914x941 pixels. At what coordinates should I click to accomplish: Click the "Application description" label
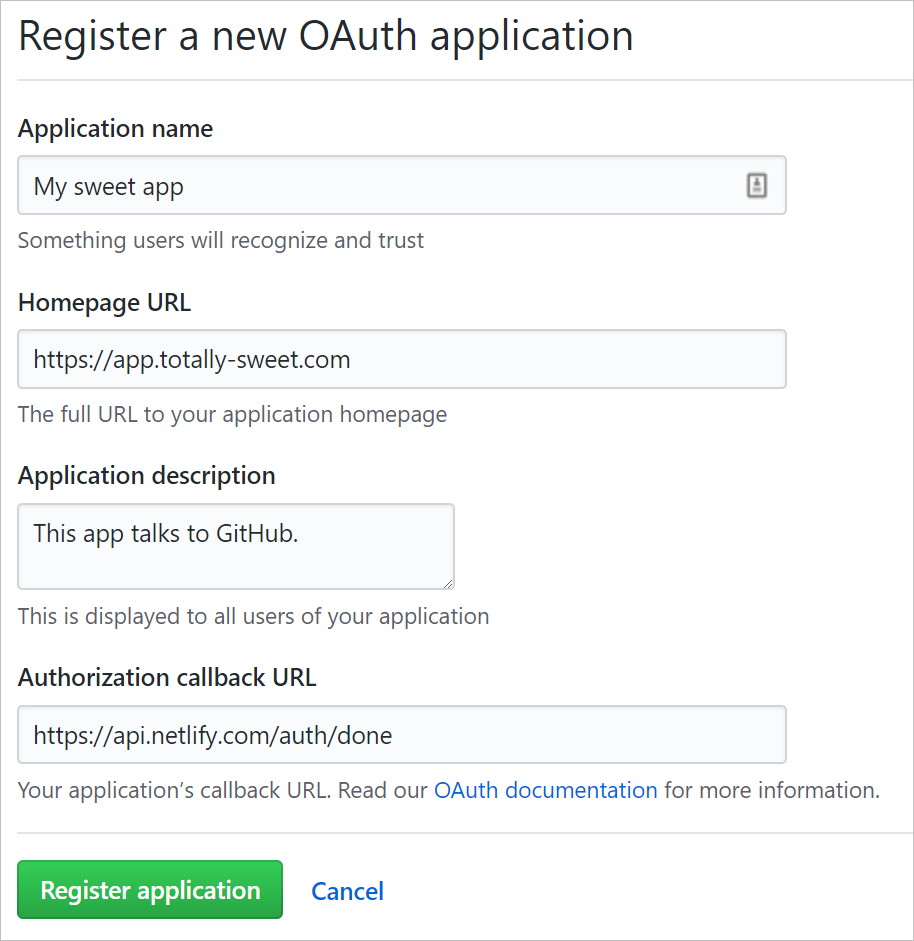point(146,475)
